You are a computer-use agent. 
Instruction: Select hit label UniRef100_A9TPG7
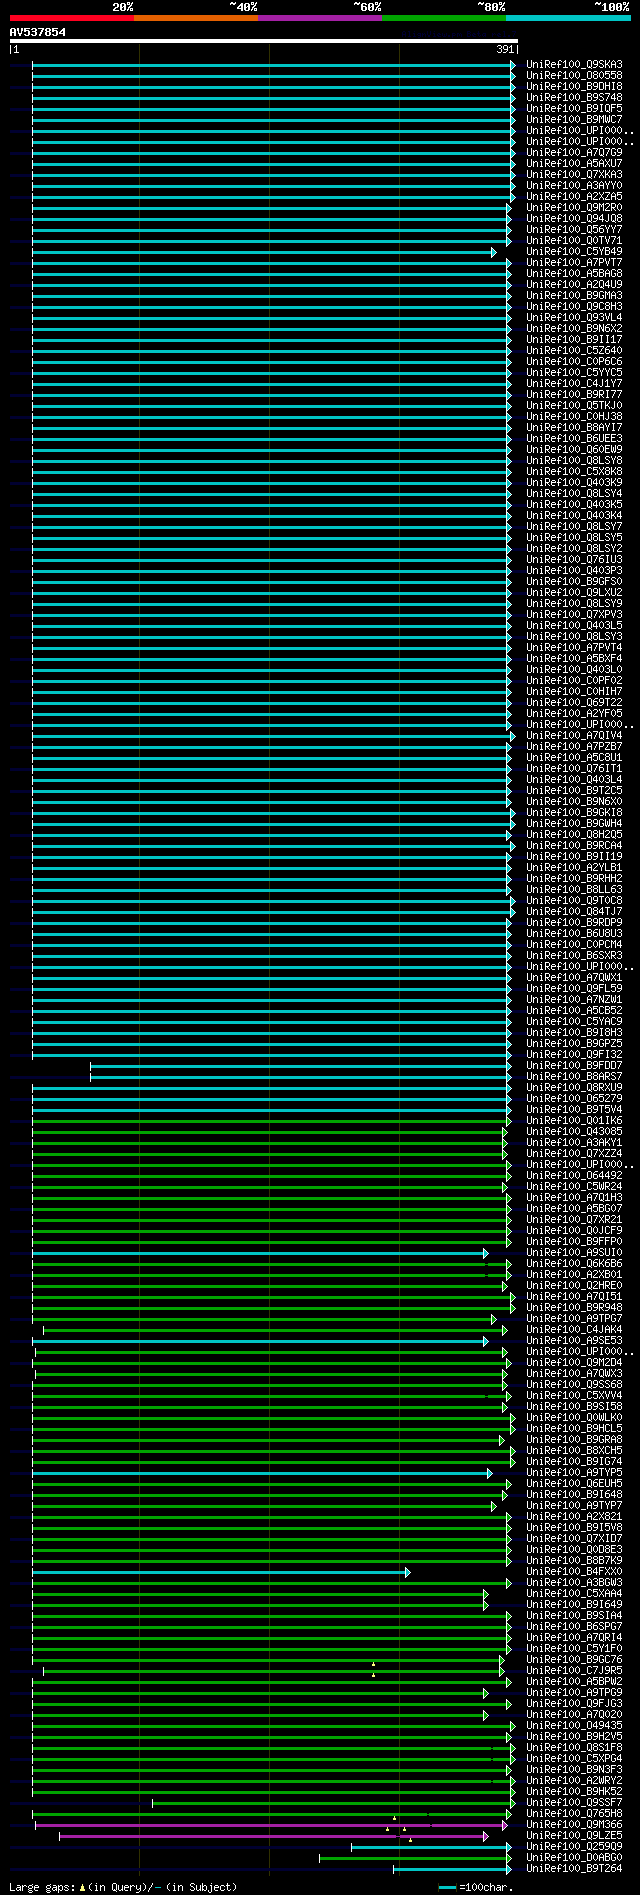coord(574,1319)
